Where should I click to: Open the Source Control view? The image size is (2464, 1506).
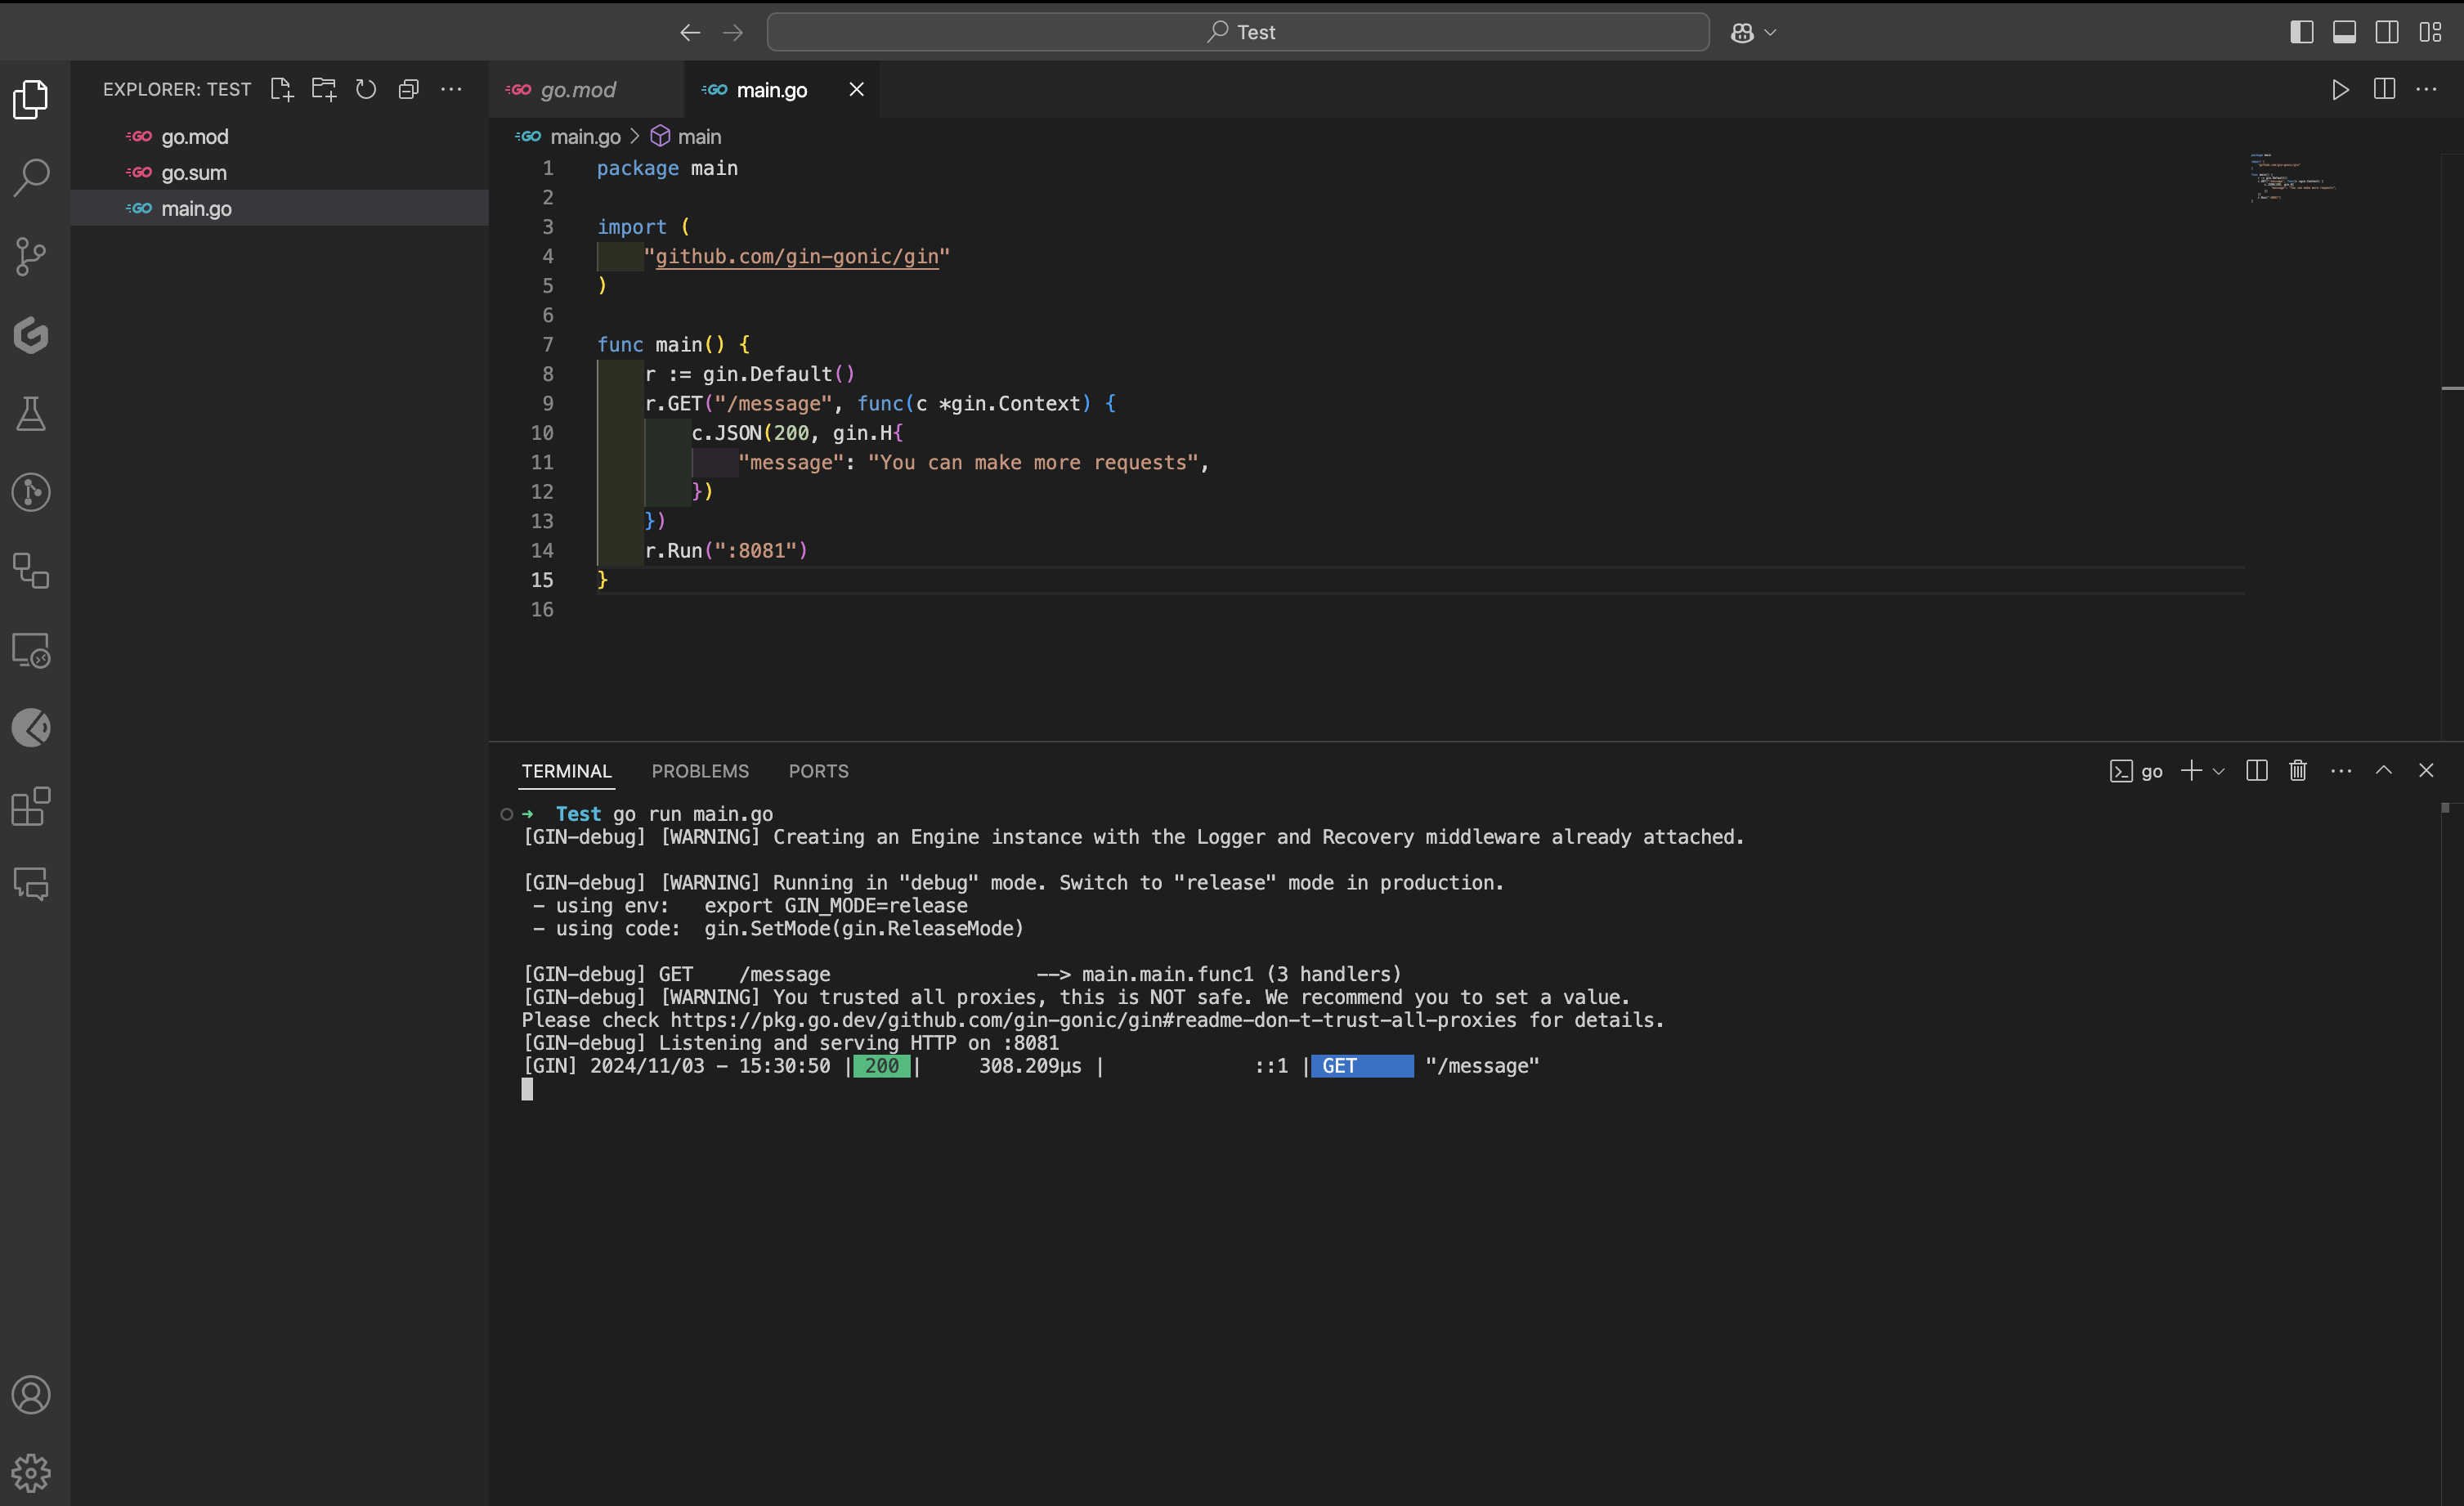pyautogui.click(x=31, y=257)
